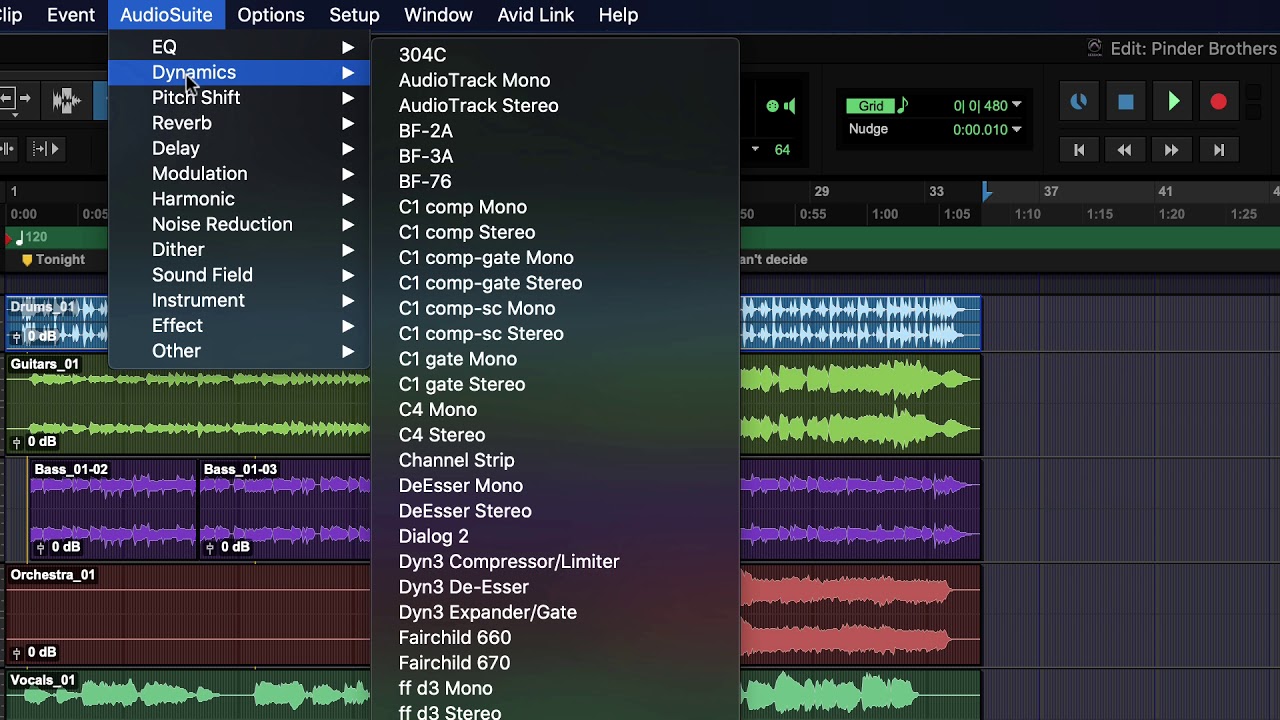Click the Fast Forward button
The width and height of the screenshot is (1280, 720).
(x=1171, y=150)
